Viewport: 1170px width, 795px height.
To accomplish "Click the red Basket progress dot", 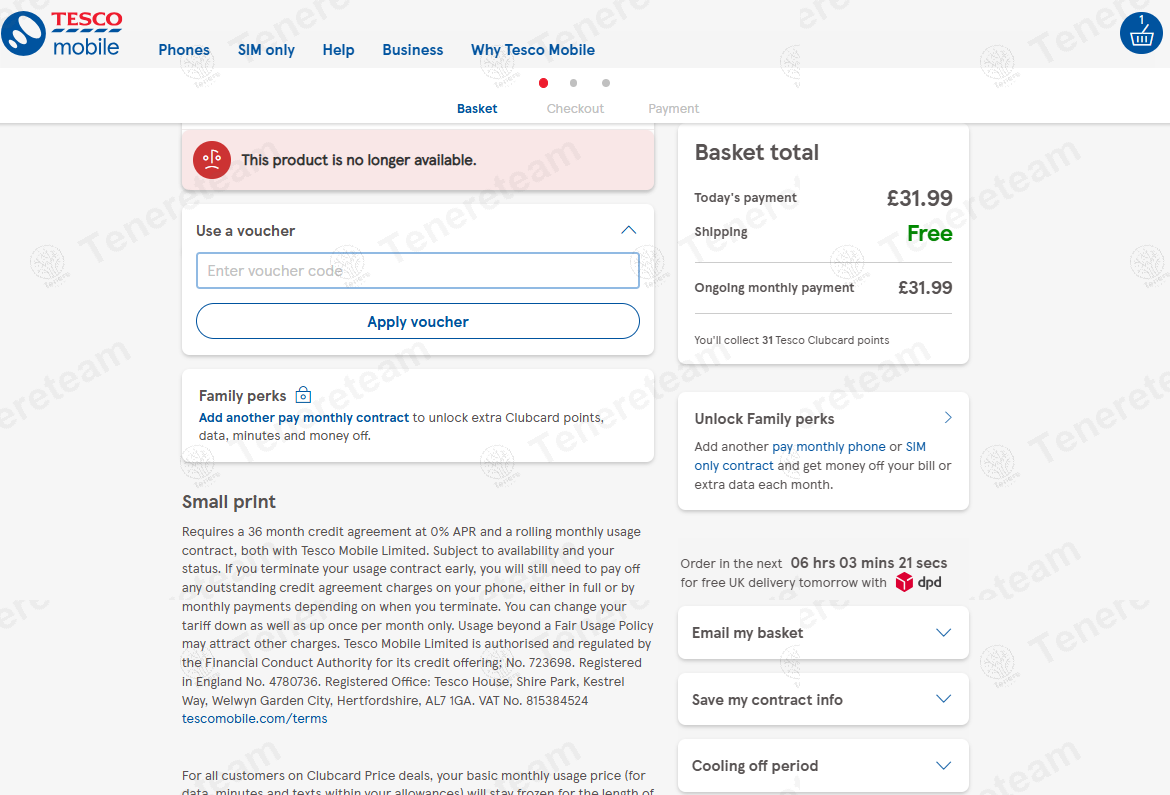I will click(x=543, y=83).
